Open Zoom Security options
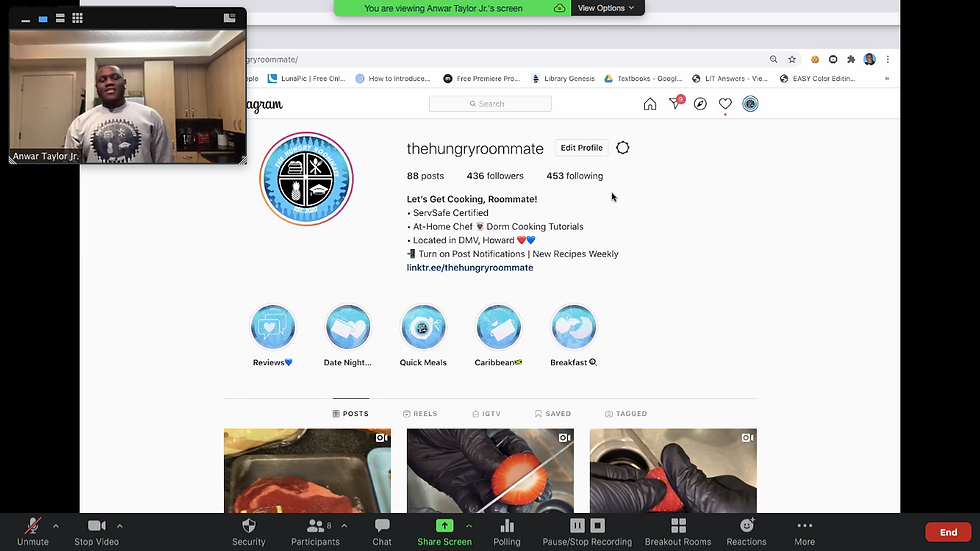 [249, 532]
